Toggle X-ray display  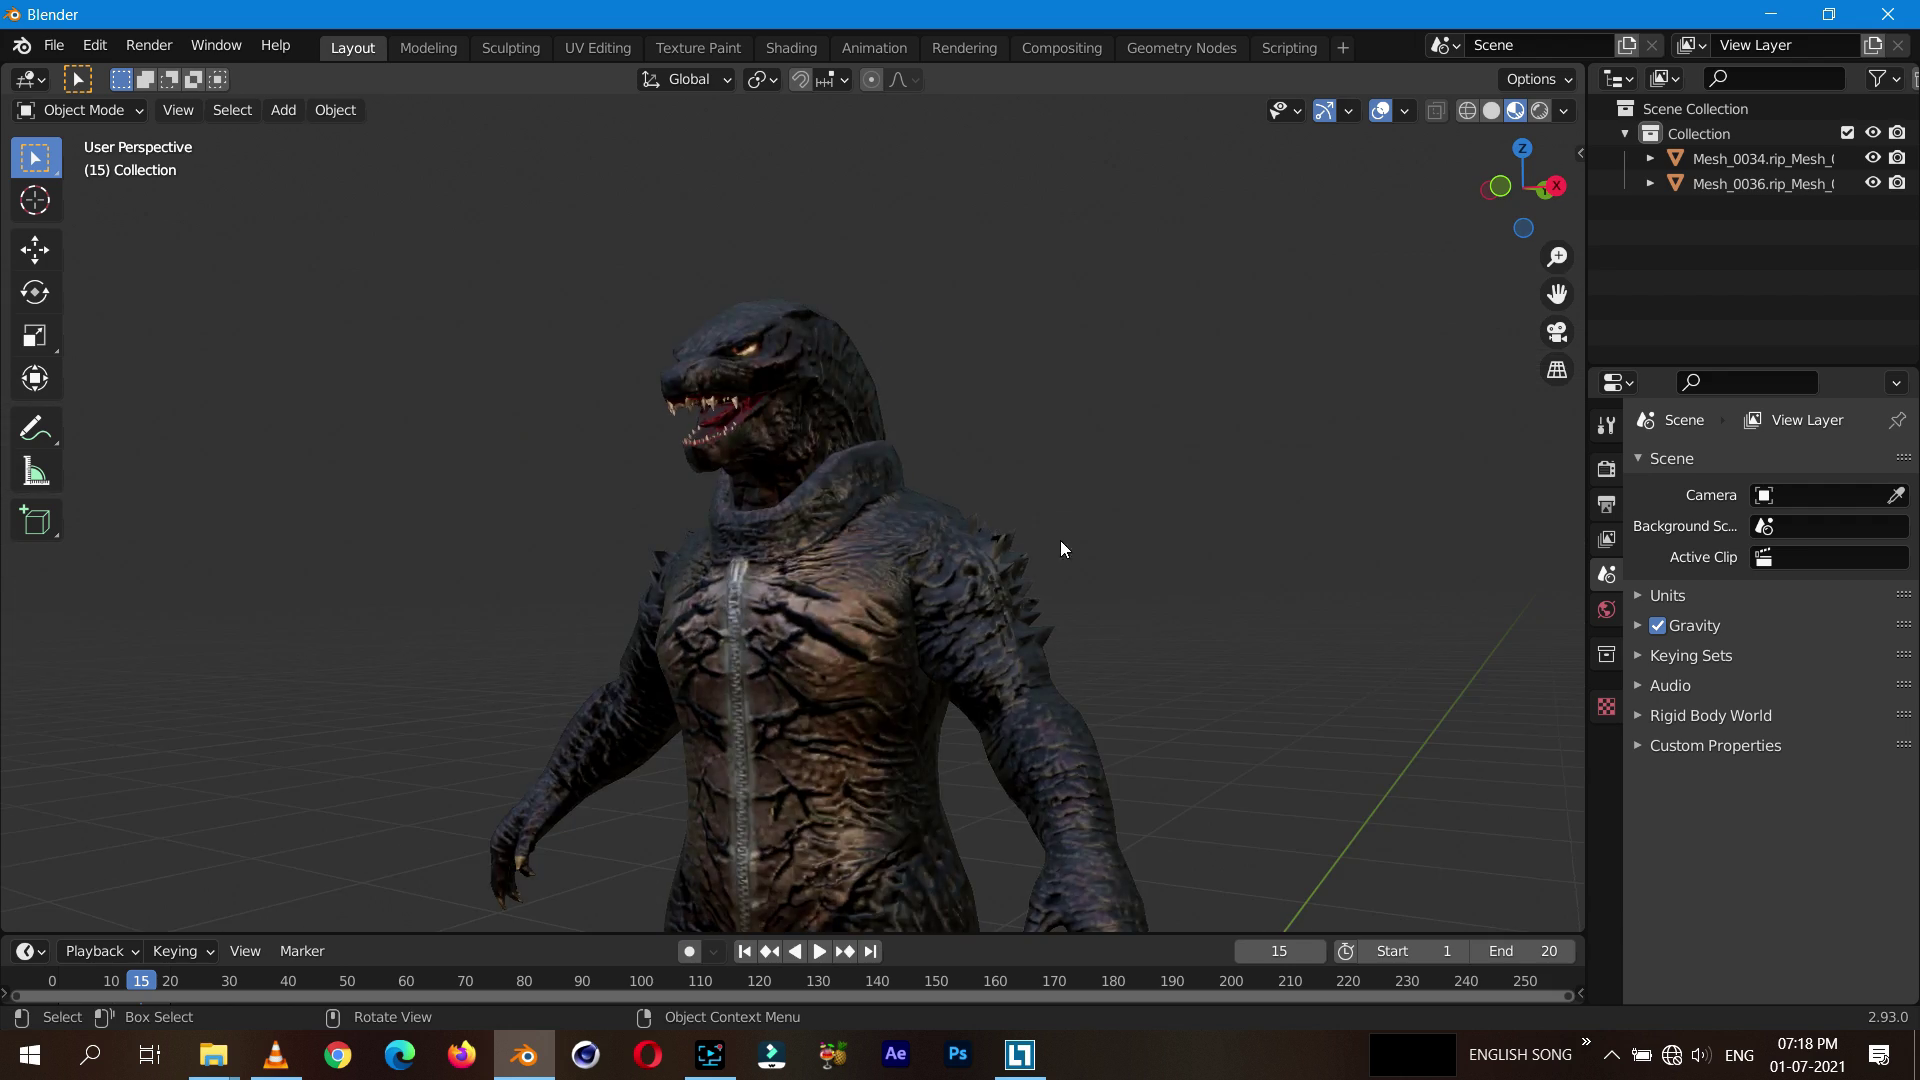[x=1436, y=111]
